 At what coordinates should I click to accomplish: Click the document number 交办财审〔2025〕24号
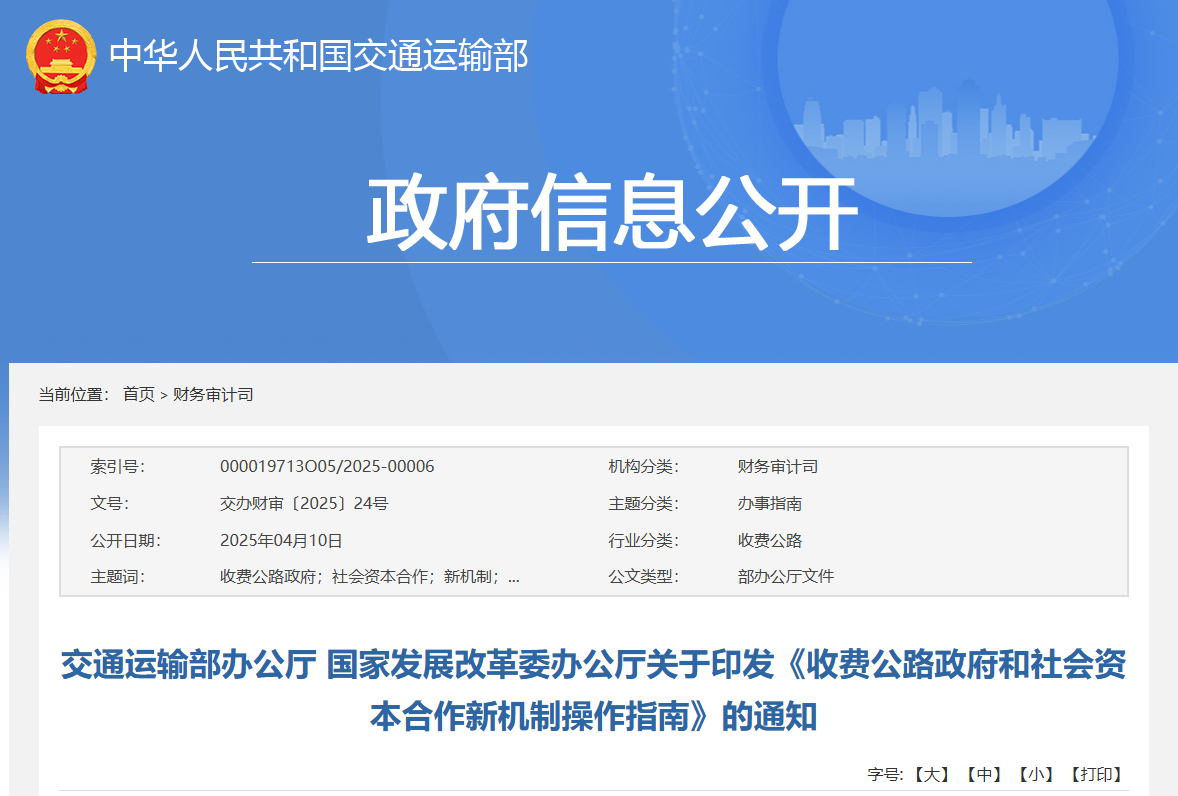click(305, 503)
